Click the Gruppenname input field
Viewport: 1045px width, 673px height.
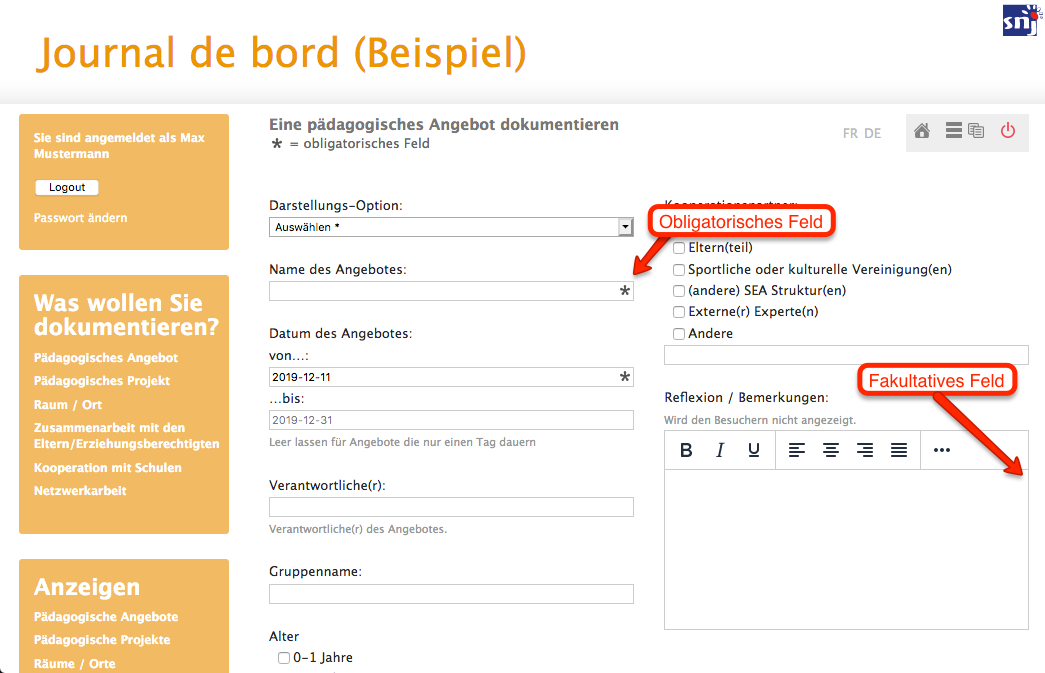pyautogui.click(x=451, y=594)
